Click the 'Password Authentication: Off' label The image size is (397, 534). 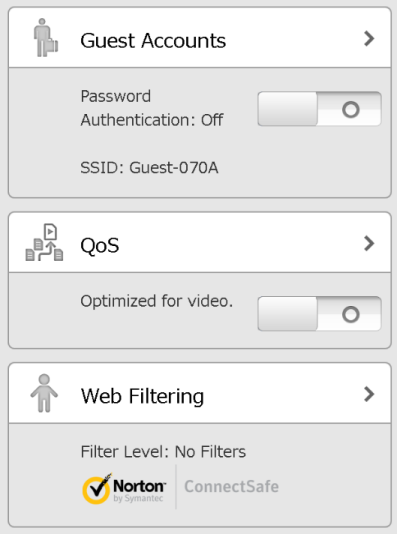point(152,108)
